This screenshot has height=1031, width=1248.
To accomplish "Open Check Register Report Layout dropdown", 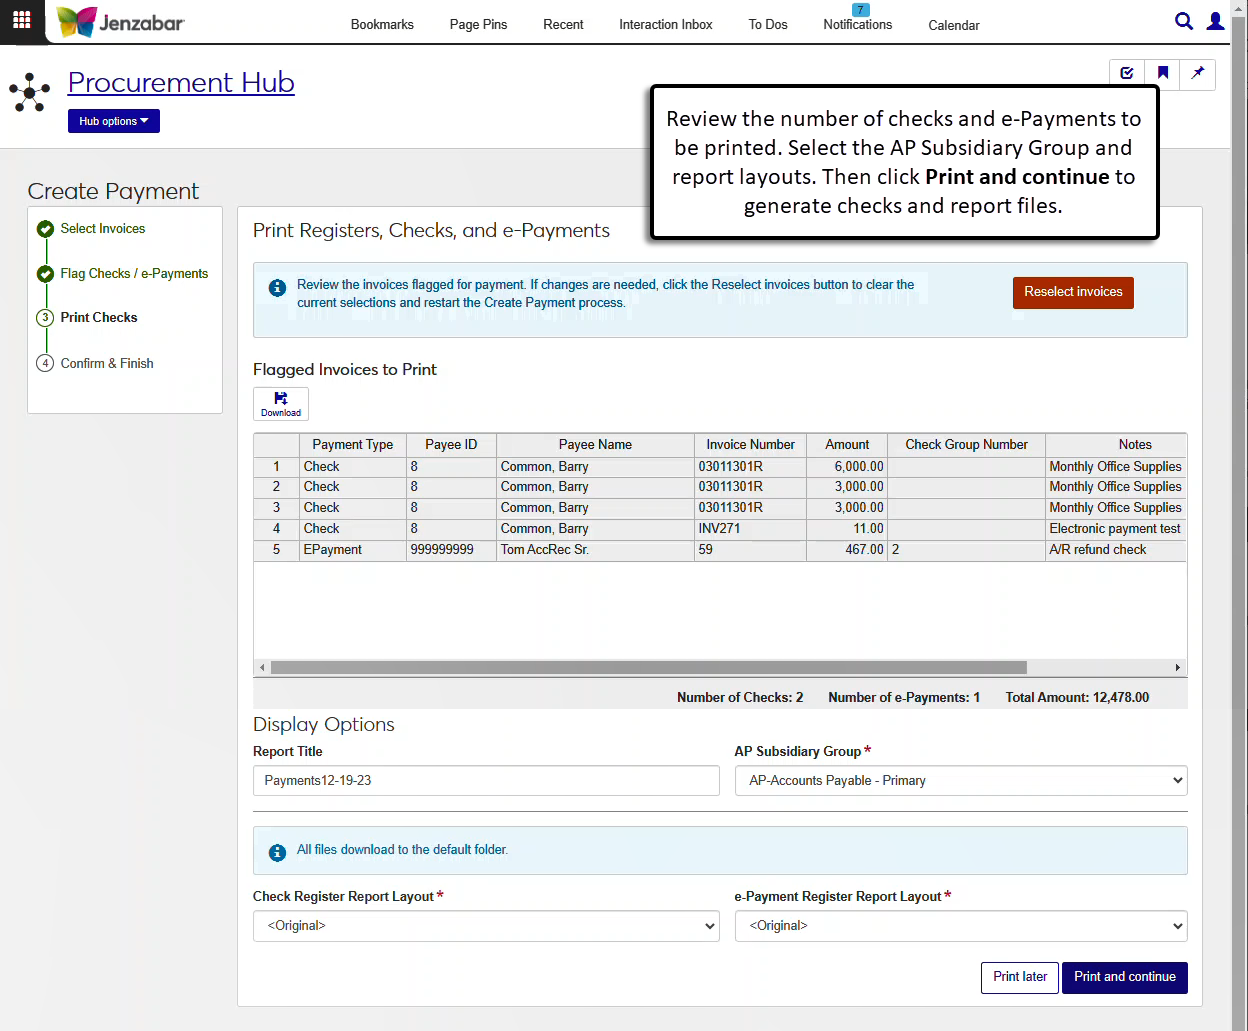I will (x=486, y=926).
